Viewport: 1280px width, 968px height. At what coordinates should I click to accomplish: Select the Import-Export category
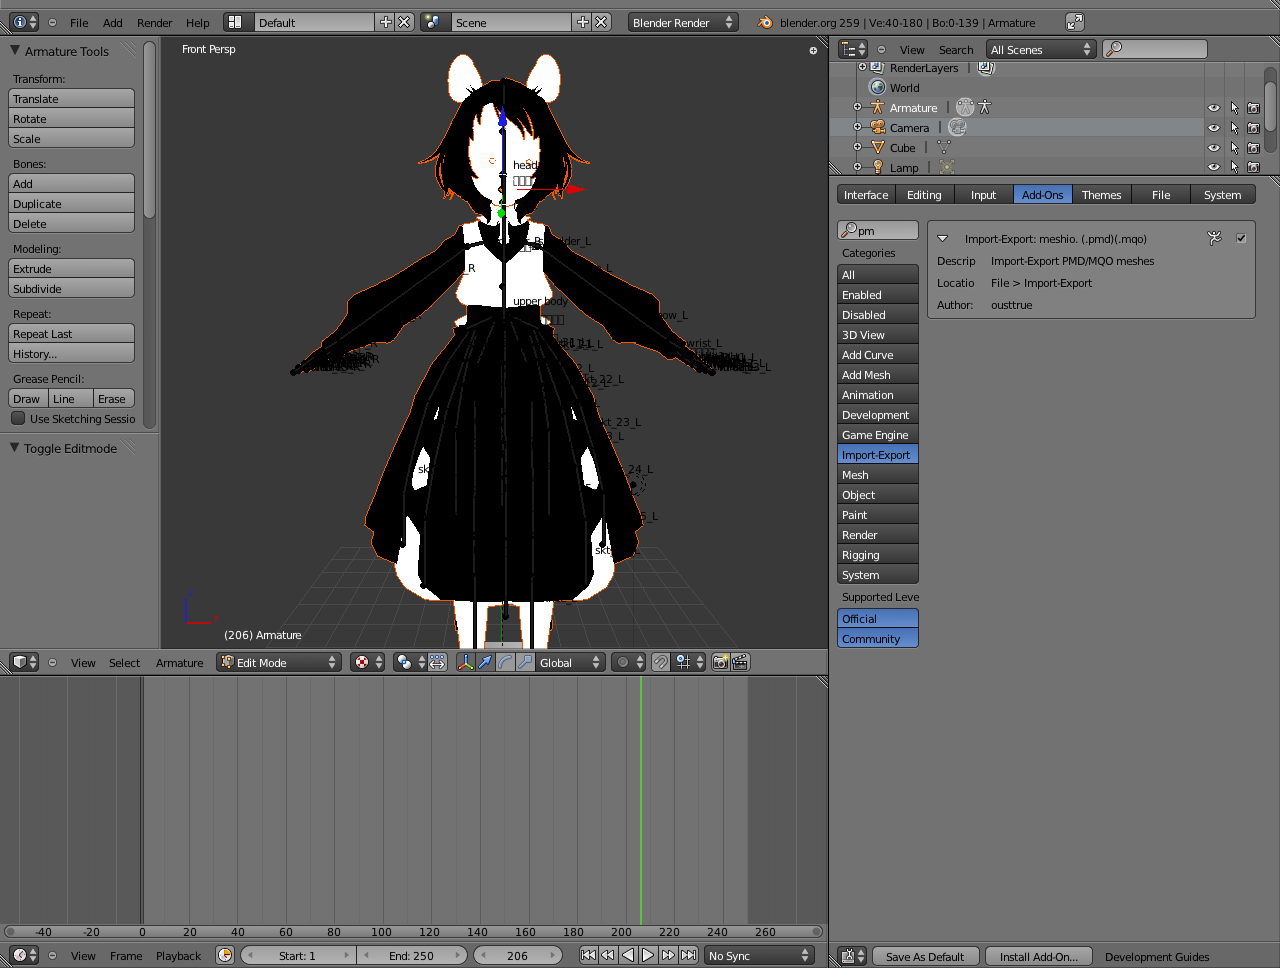point(878,454)
